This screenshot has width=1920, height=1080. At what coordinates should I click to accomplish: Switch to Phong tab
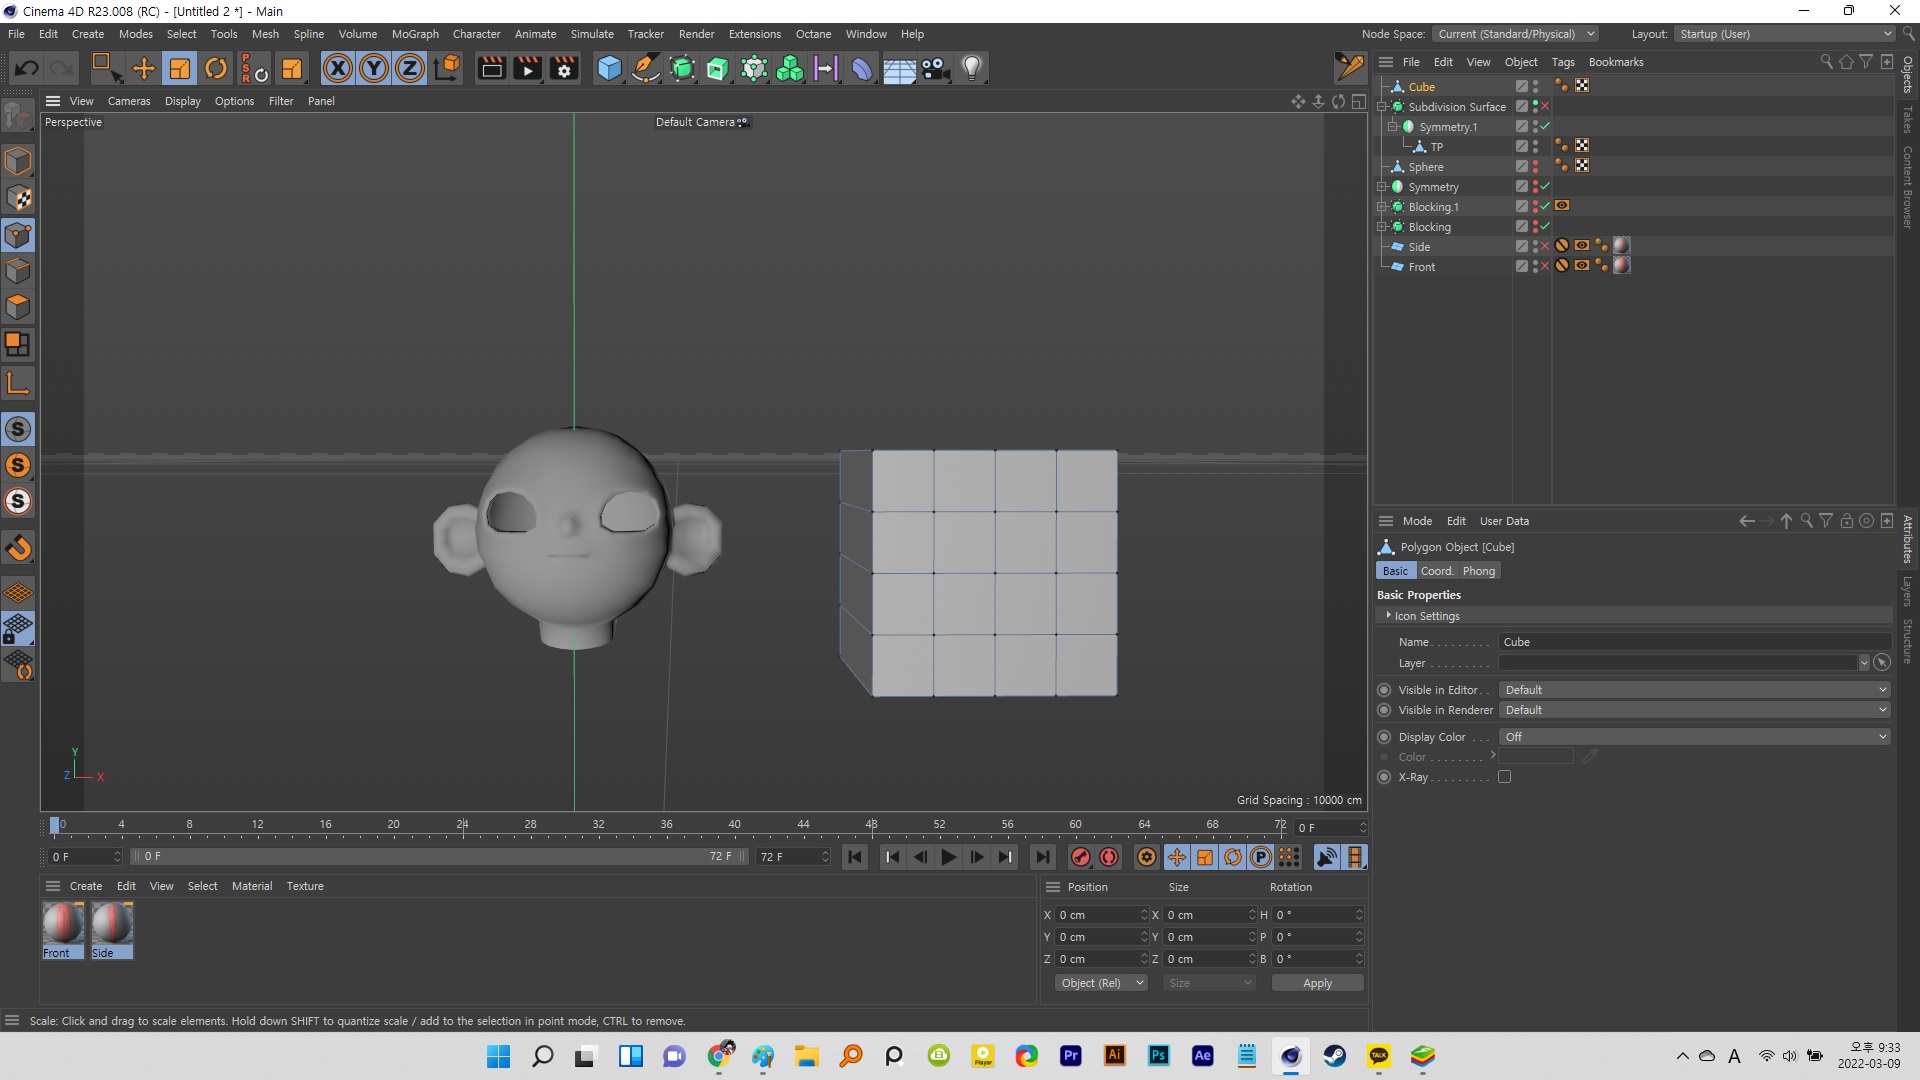[x=1479, y=571]
